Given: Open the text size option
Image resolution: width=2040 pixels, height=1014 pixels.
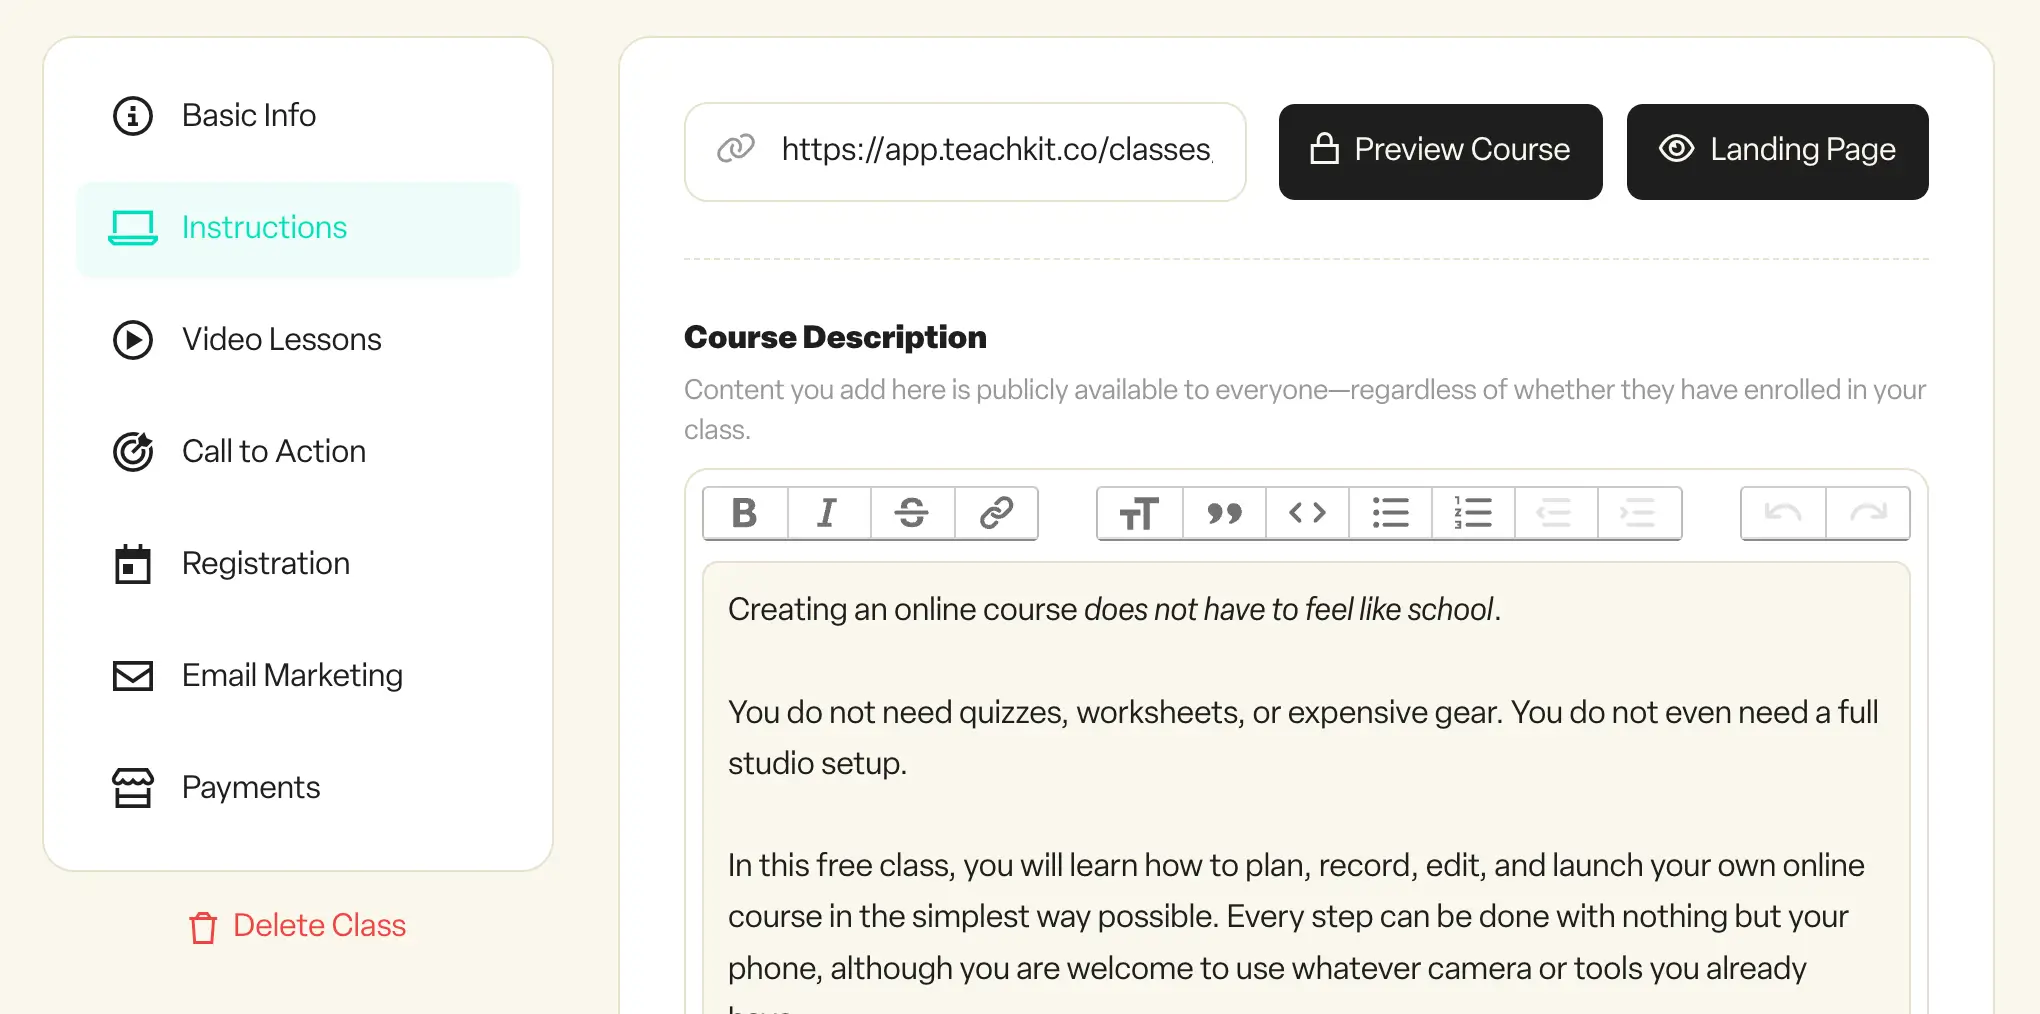Looking at the screenshot, I should [1138, 513].
